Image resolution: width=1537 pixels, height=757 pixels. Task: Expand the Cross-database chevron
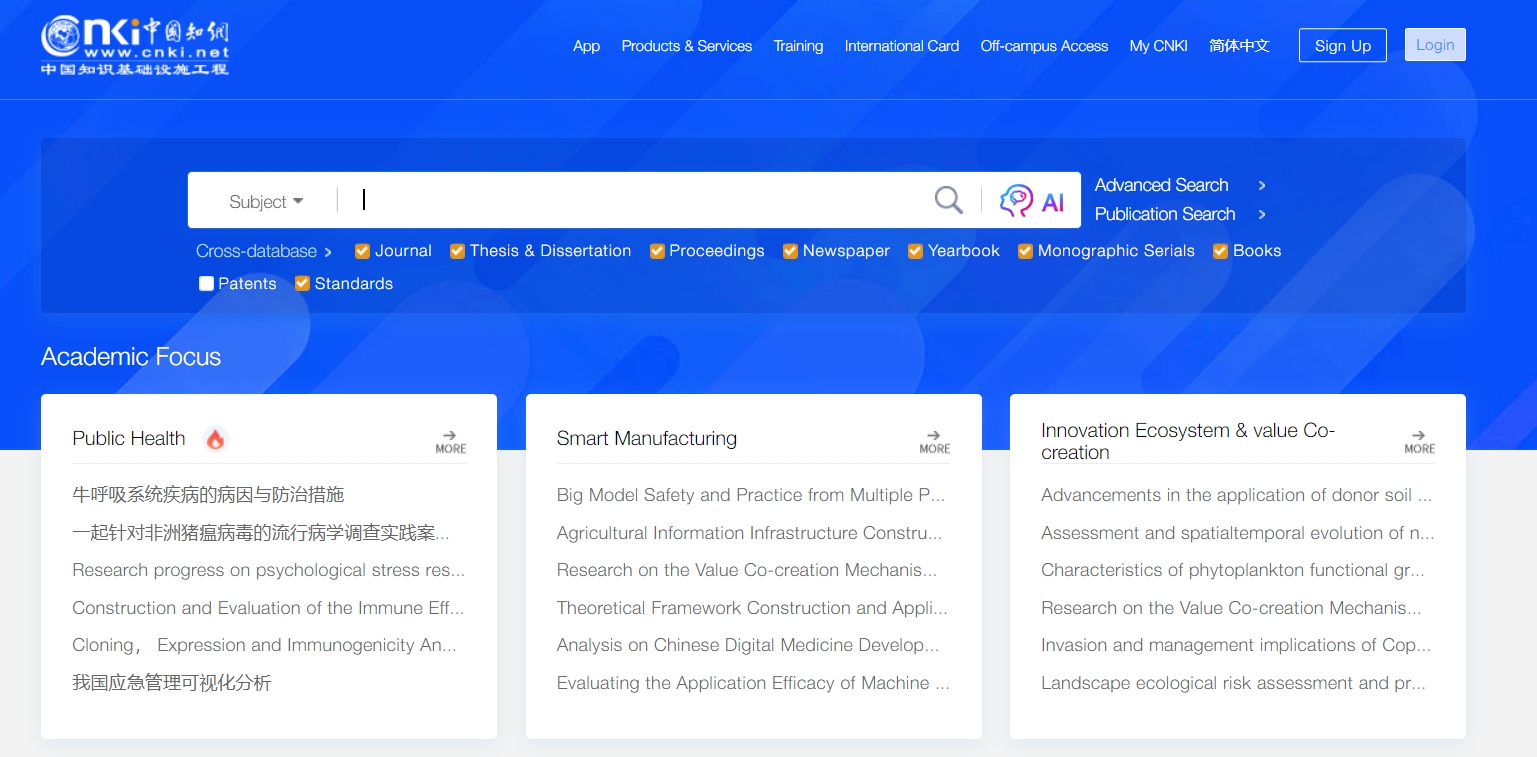coord(328,252)
